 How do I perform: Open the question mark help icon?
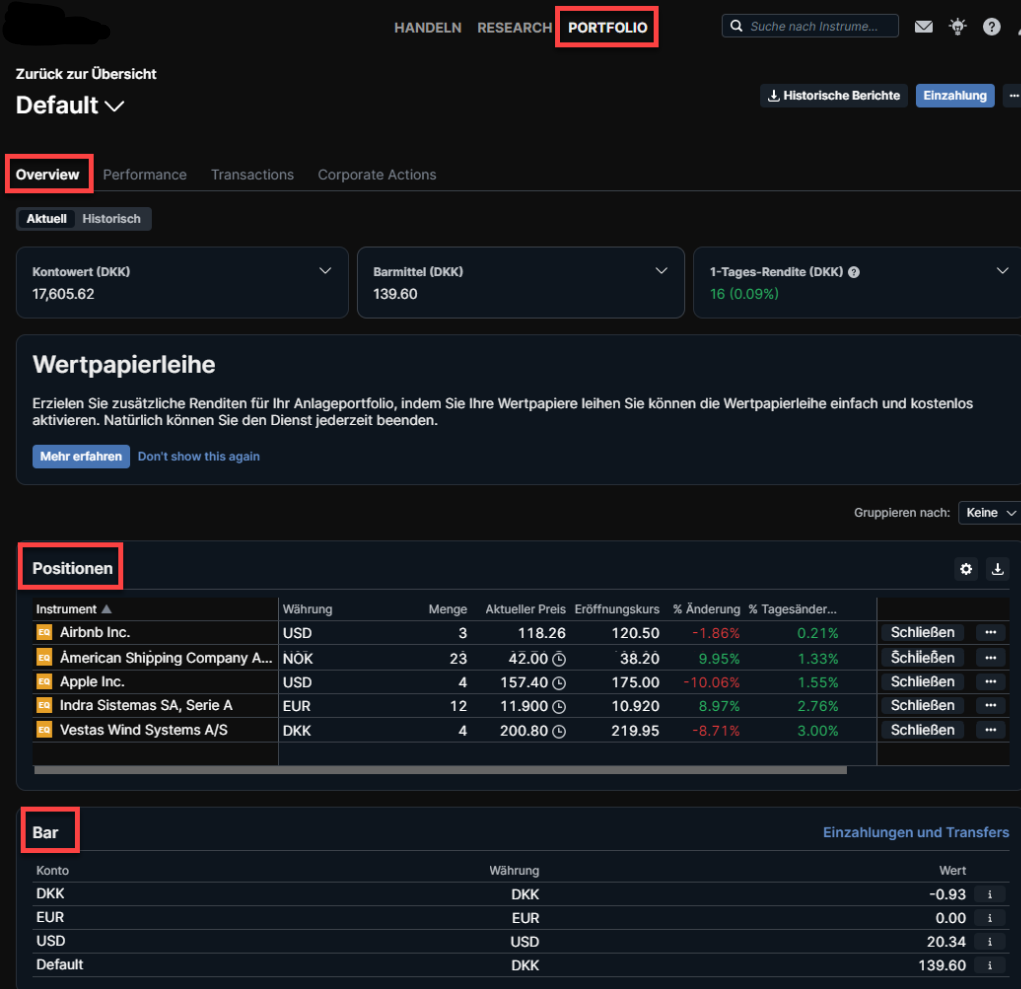point(991,27)
